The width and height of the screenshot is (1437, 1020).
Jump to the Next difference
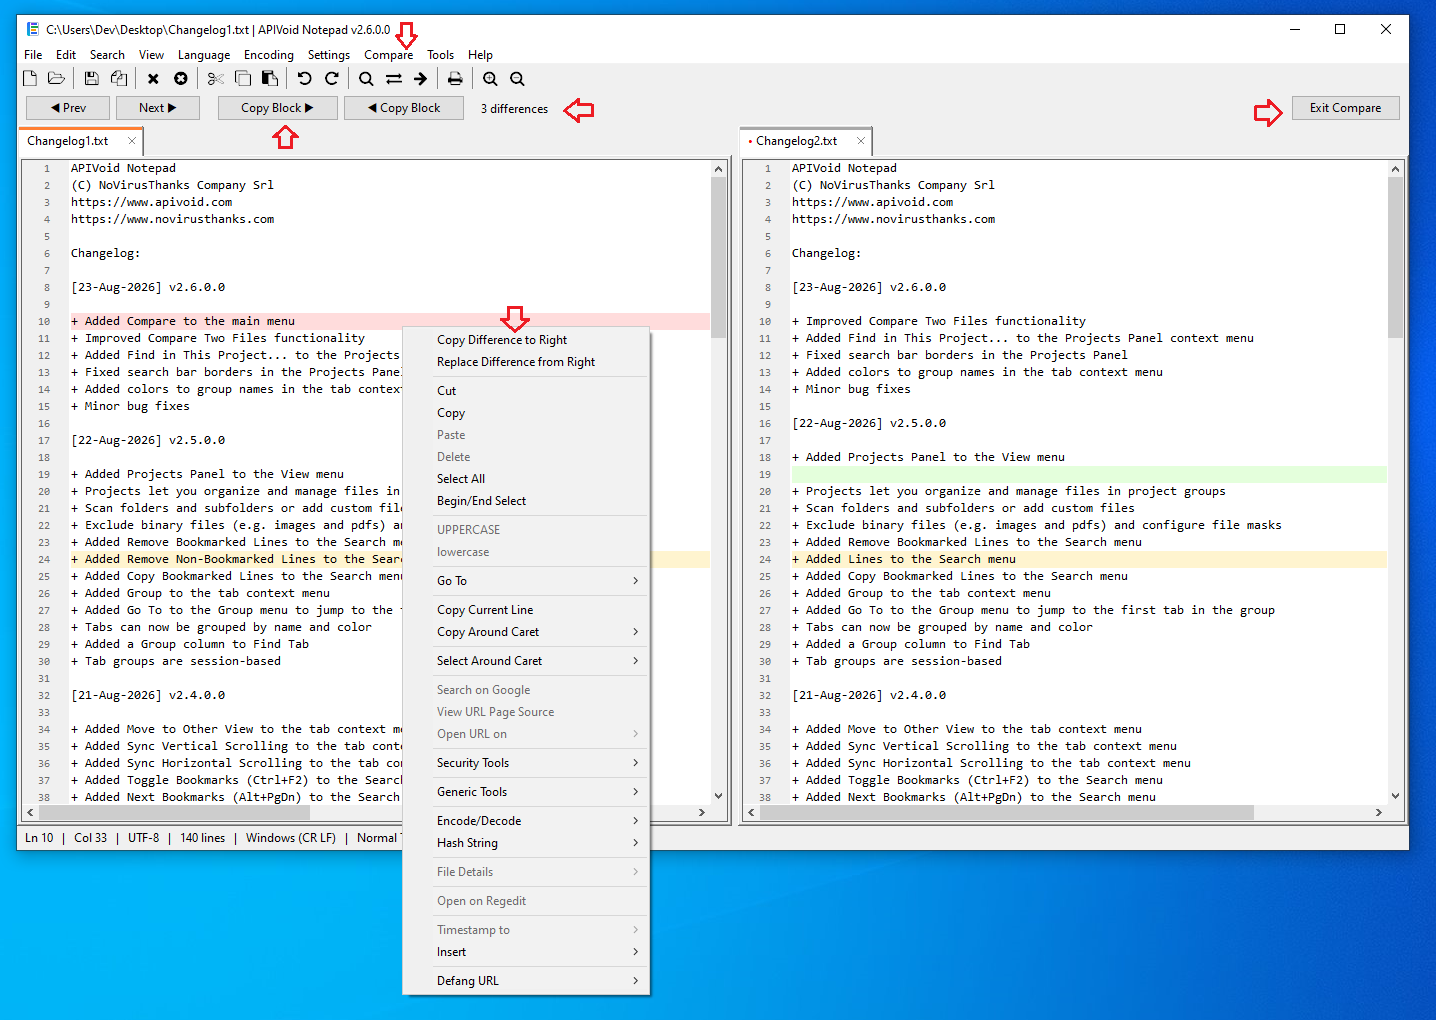[x=158, y=108]
